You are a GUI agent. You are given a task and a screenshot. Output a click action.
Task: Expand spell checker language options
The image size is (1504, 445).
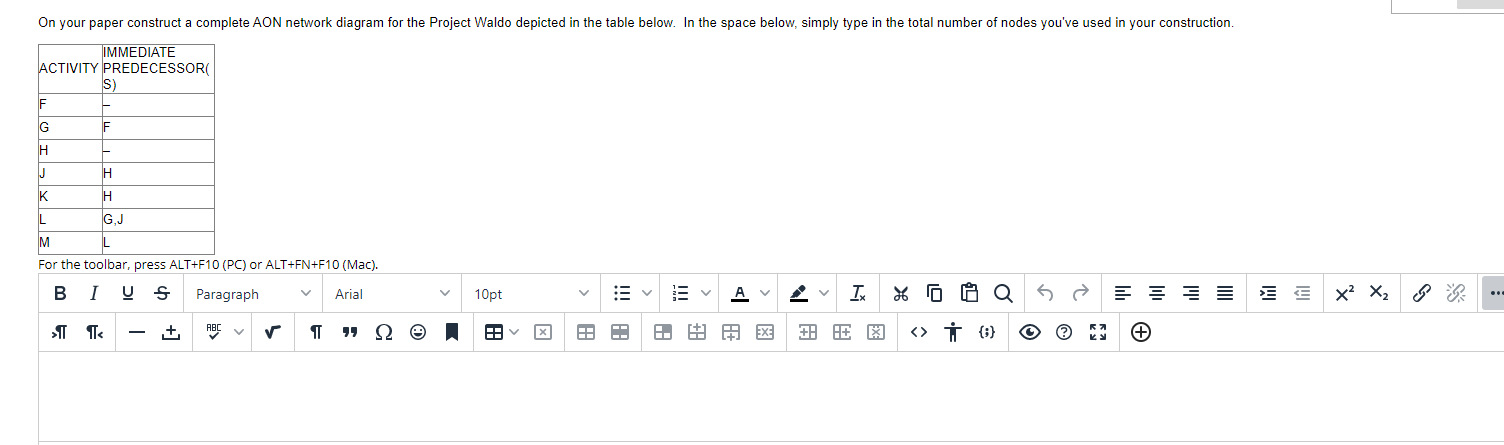coord(239,334)
